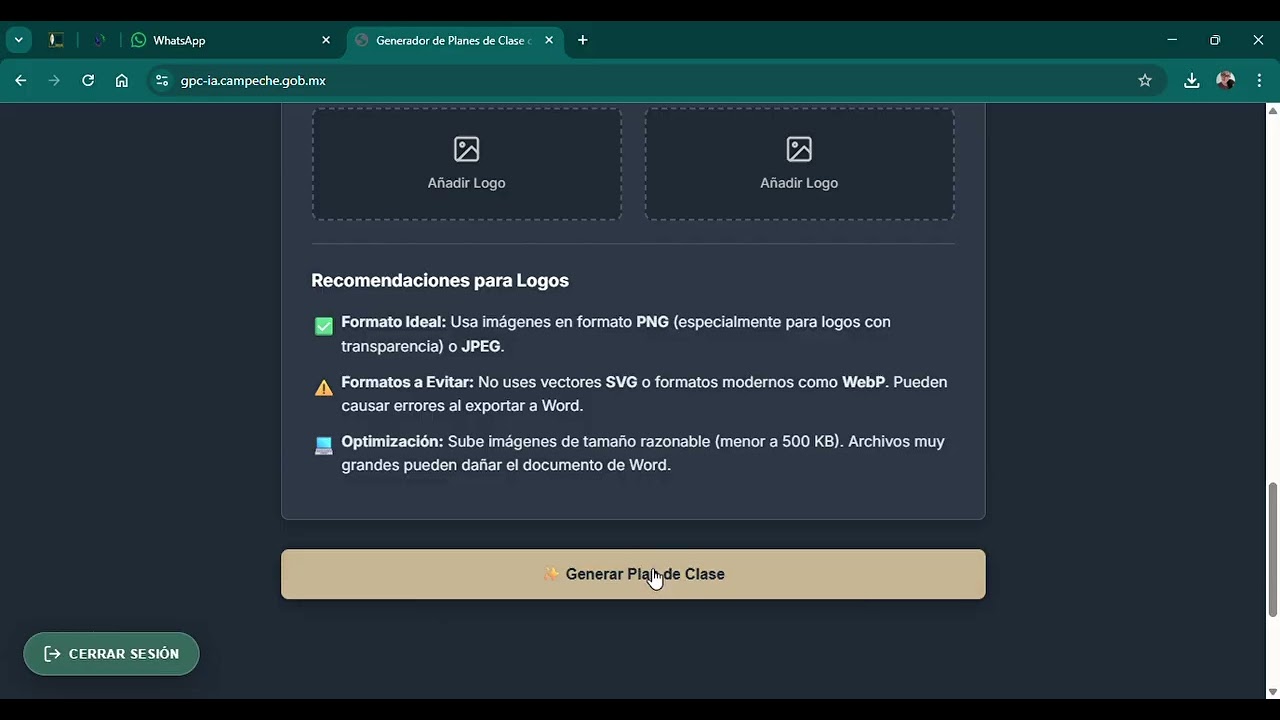Expand the tab search dropdown arrow
The height and width of the screenshot is (720, 1280).
pyautogui.click(x=18, y=40)
